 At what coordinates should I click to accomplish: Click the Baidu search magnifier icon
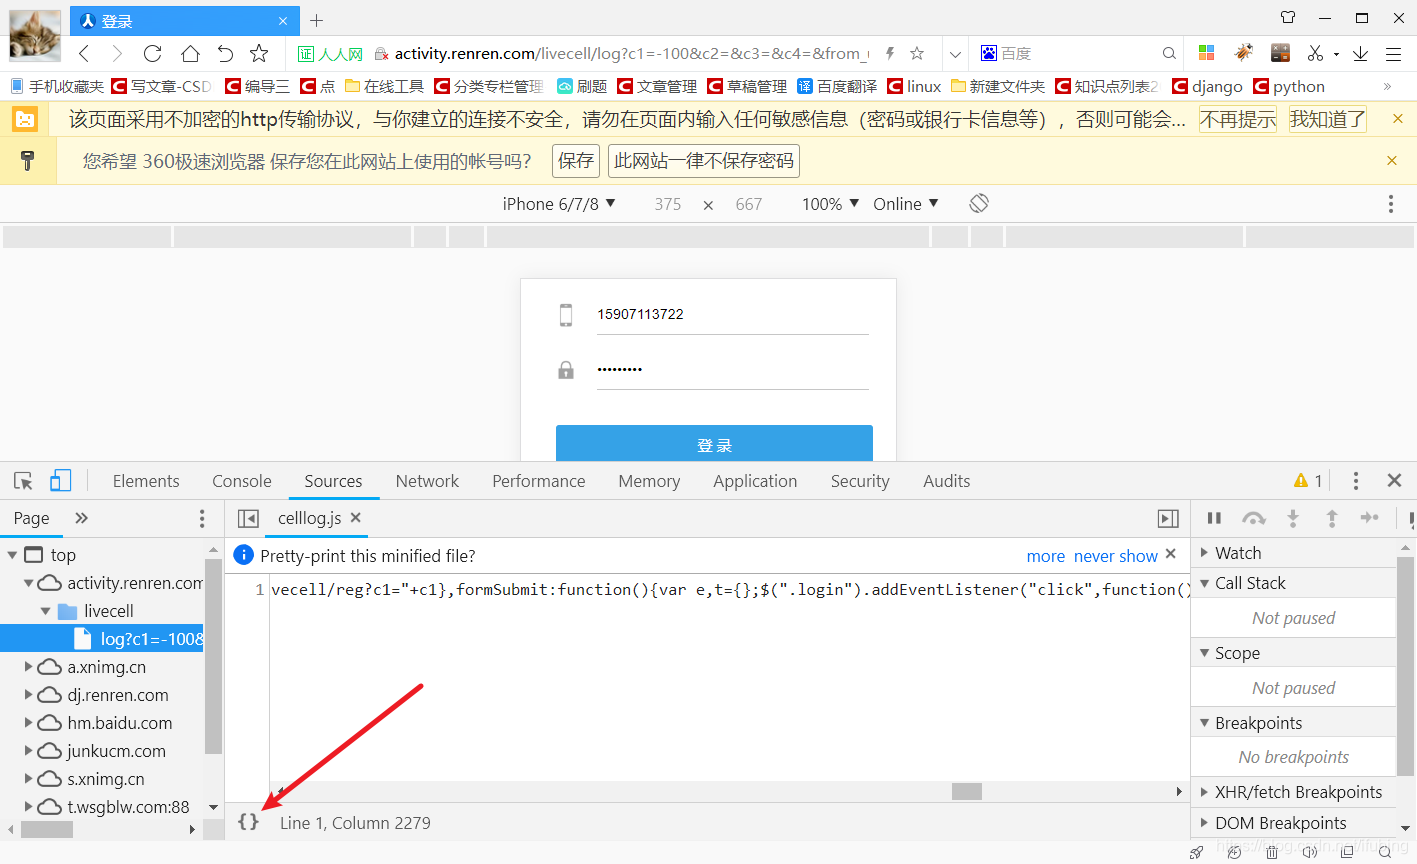(1169, 54)
